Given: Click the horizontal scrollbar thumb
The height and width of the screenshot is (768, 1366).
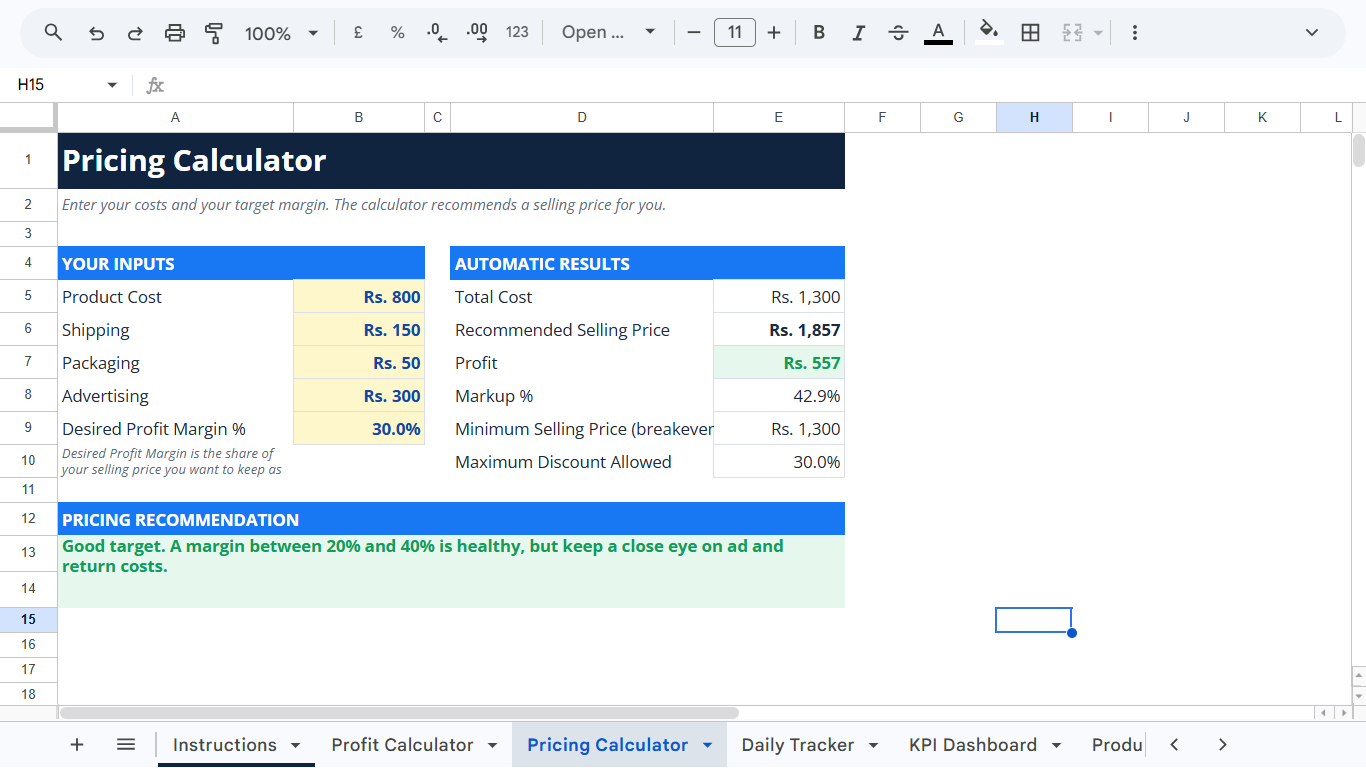Looking at the screenshot, I should pyautogui.click(x=399, y=713).
